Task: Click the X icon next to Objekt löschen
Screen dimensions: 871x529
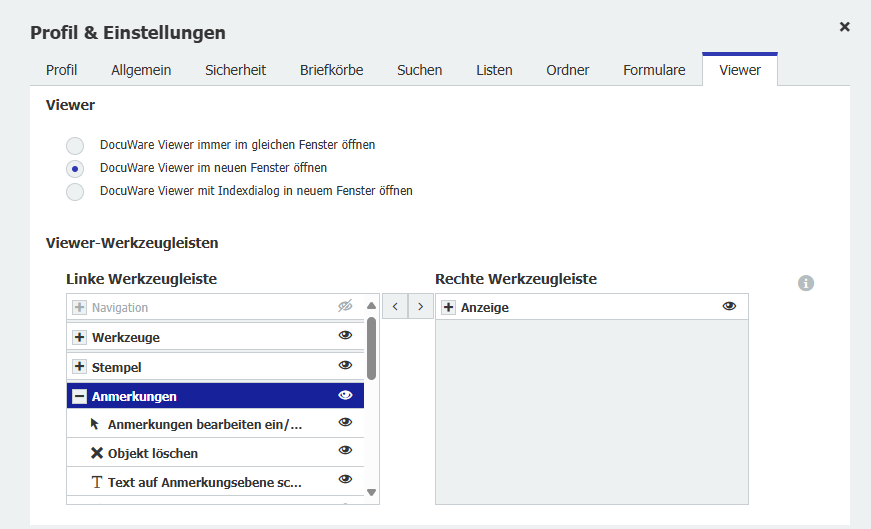Action: tap(97, 453)
